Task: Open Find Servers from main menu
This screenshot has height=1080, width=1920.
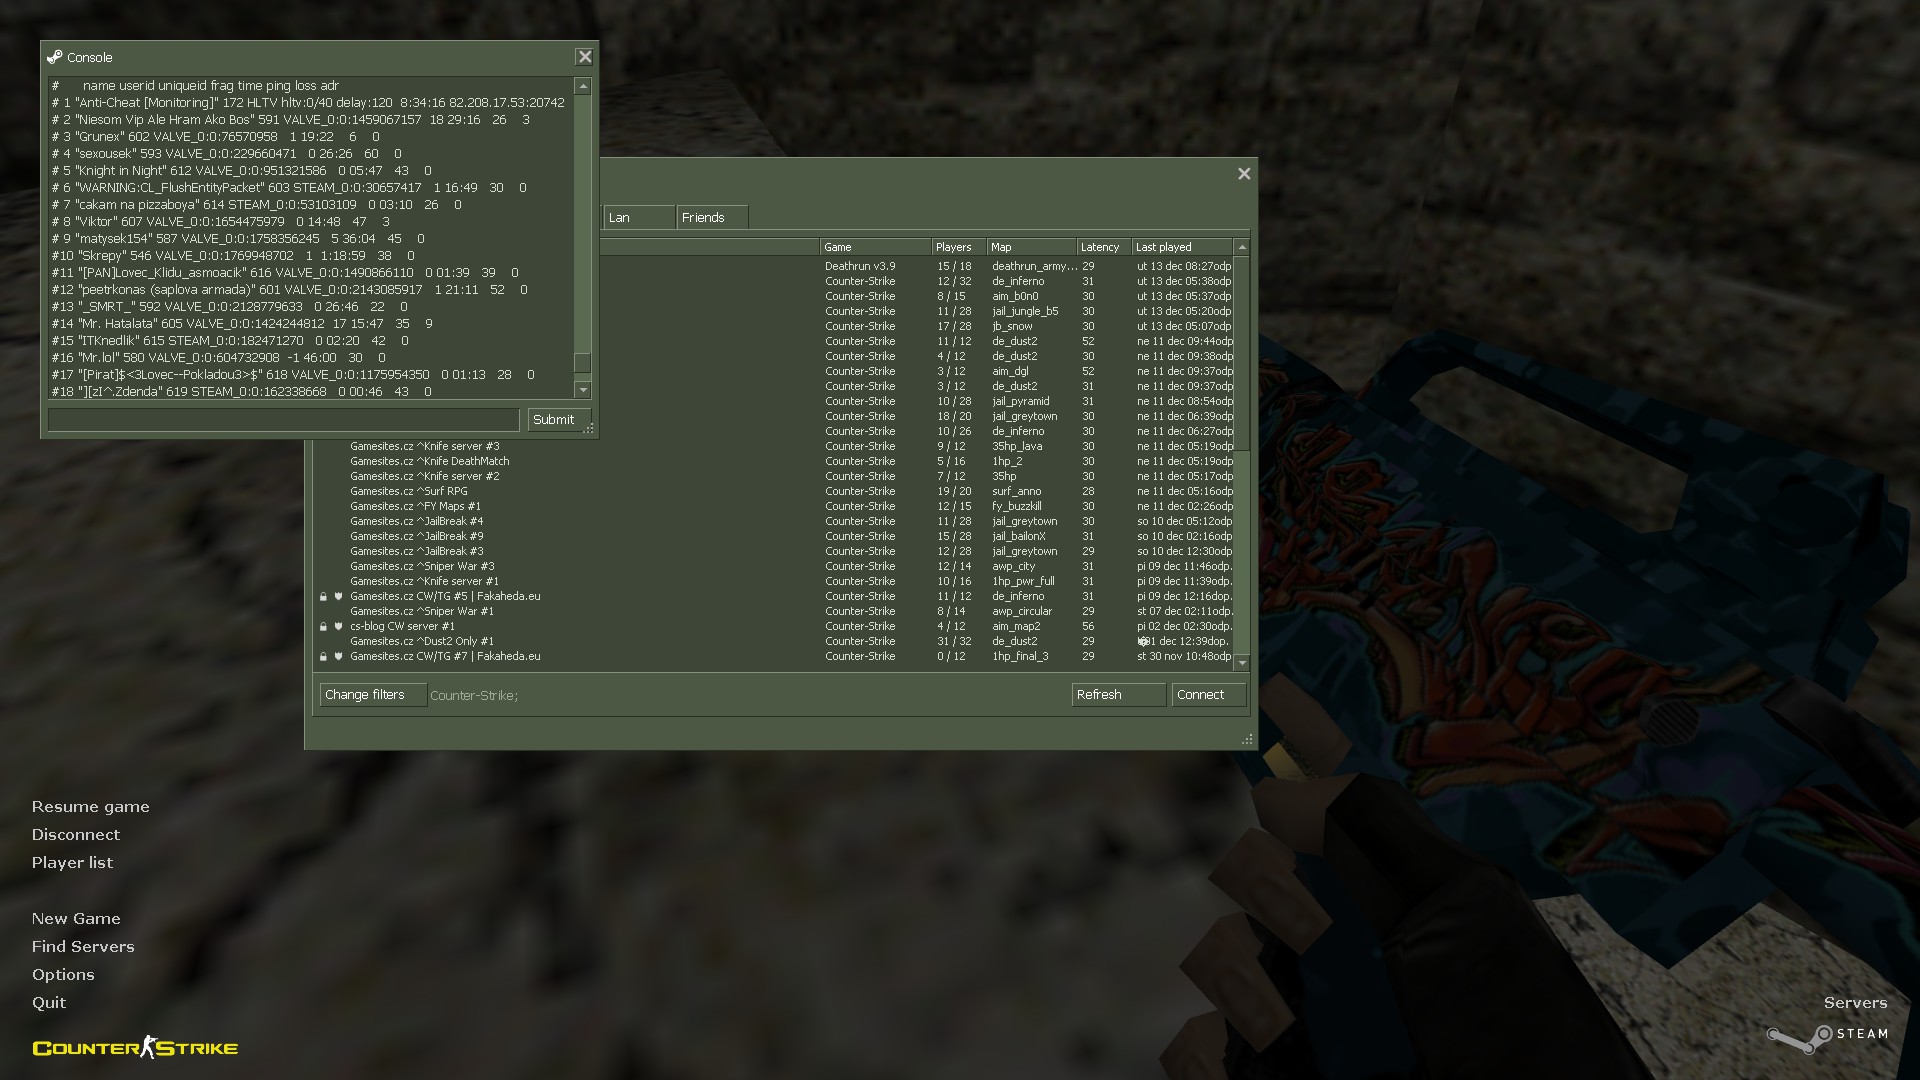Action: point(83,947)
